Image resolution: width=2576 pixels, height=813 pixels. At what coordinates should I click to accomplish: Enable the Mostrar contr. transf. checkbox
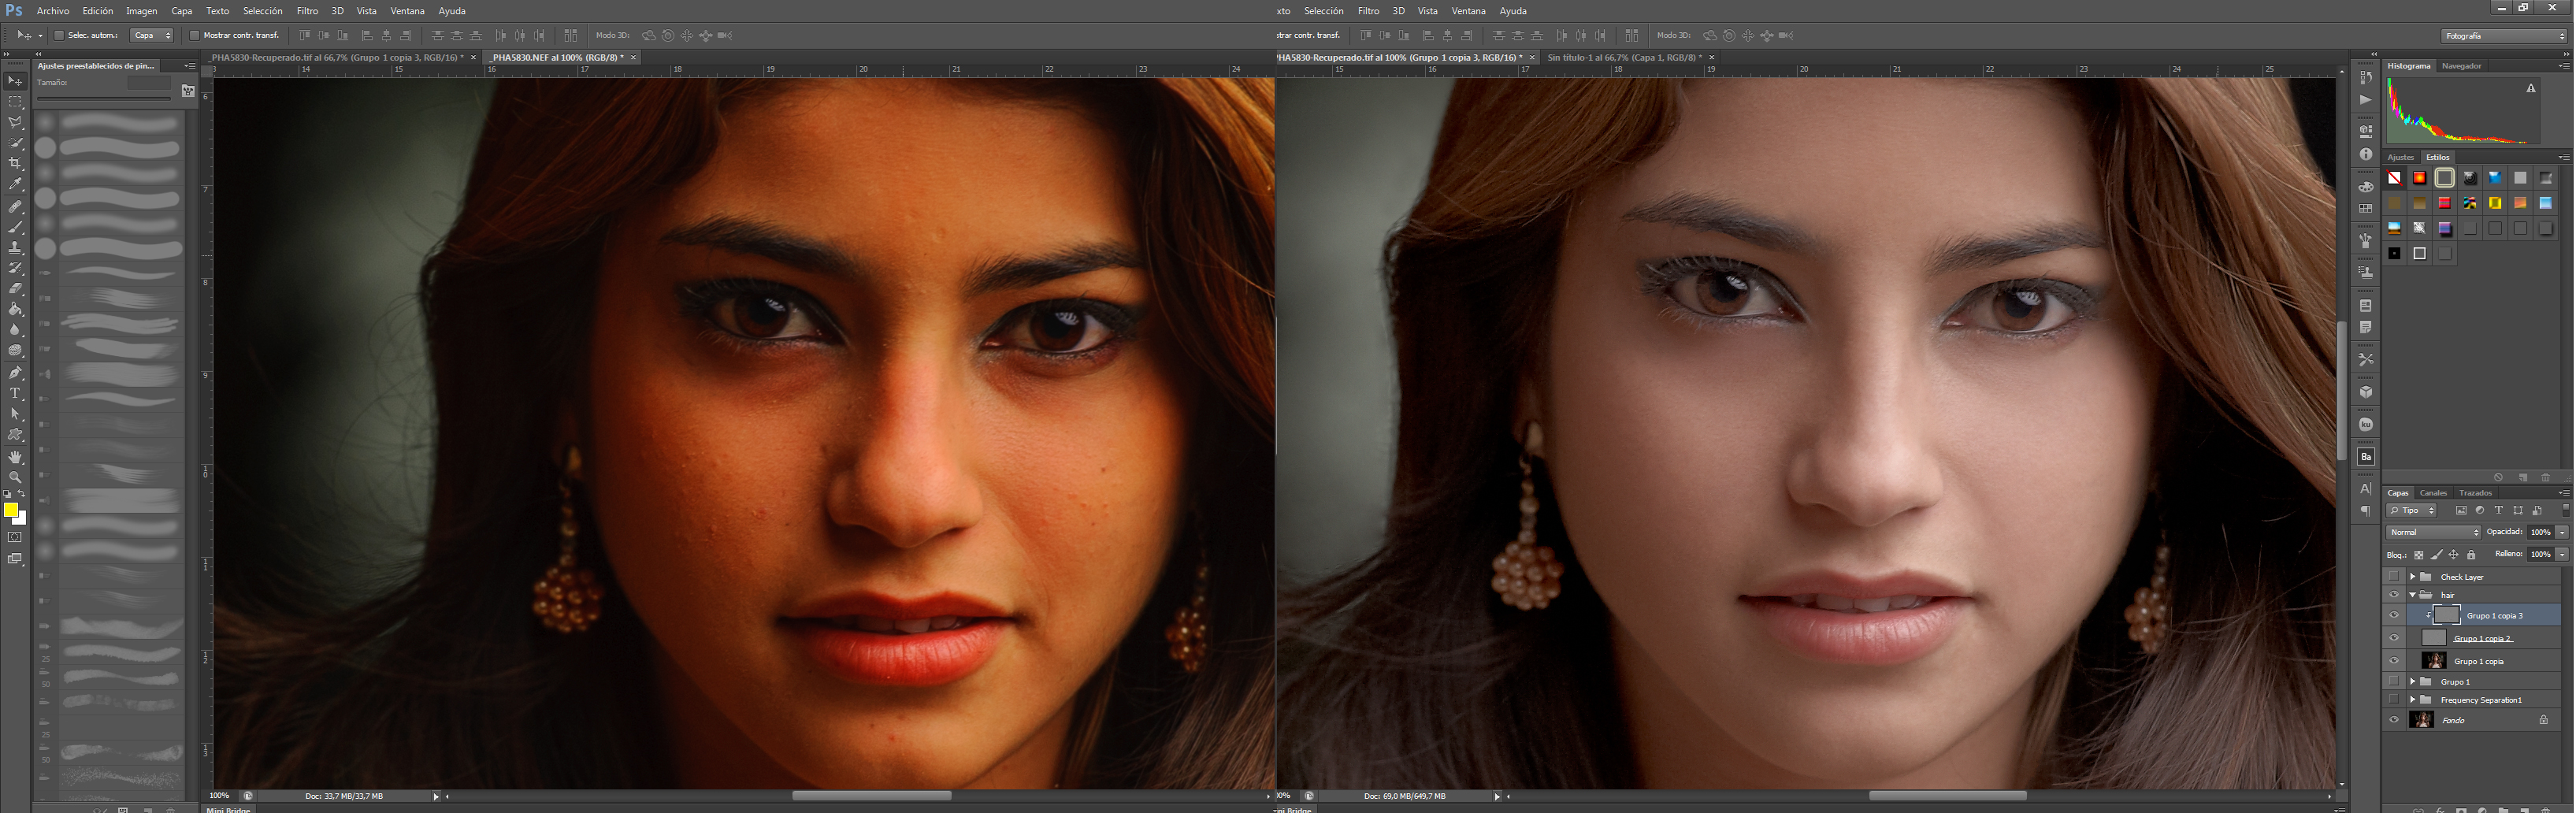click(x=195, y=35)
